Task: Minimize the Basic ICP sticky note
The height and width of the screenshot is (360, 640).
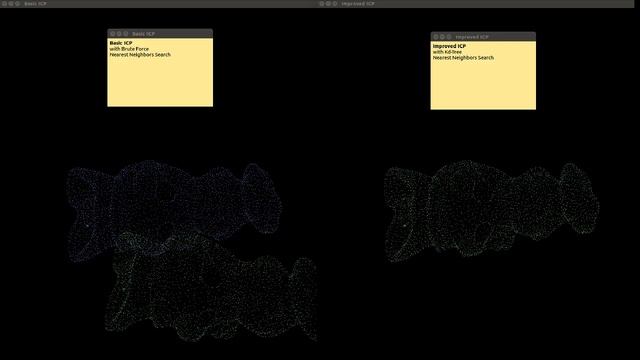Action: [119, 33]
